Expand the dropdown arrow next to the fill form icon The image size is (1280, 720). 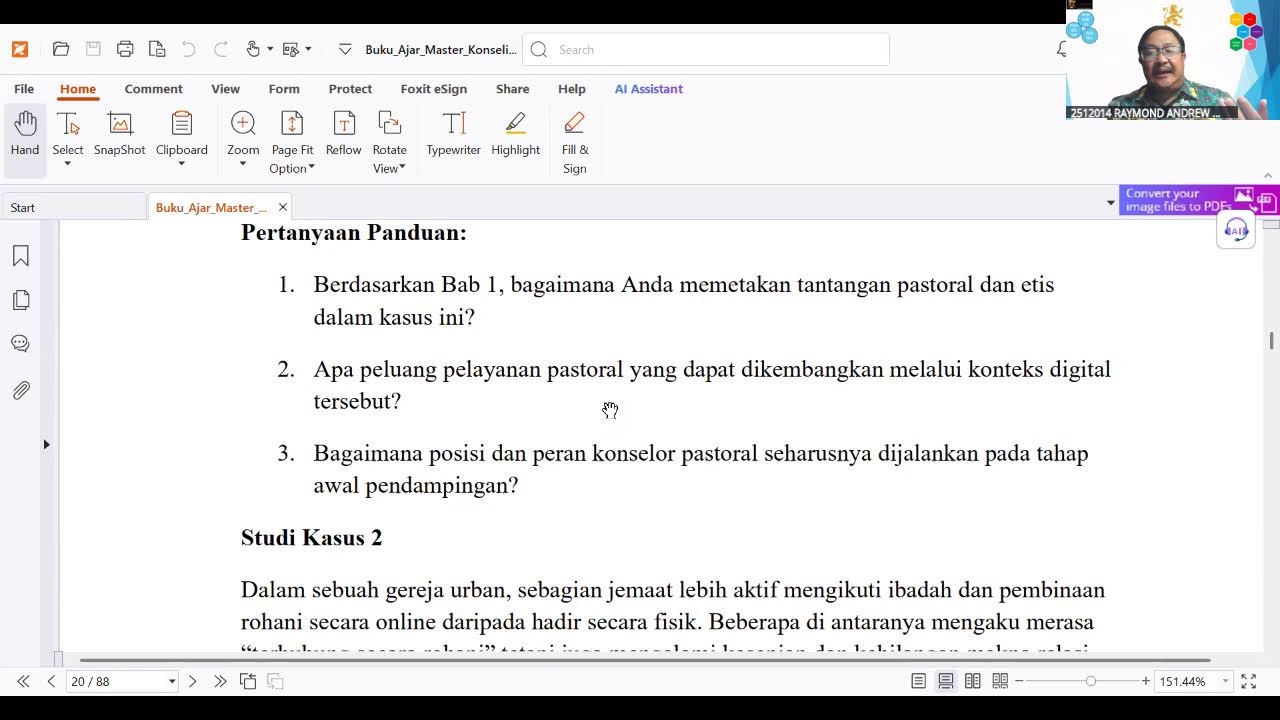tap(308, 49)
